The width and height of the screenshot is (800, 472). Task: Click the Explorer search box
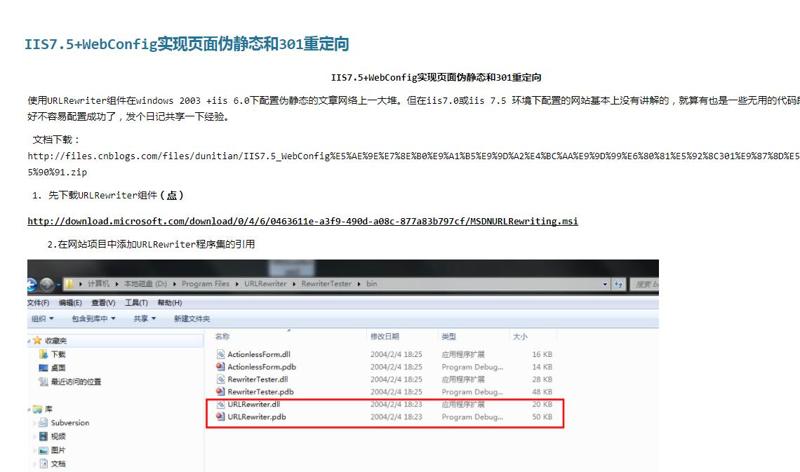(645, 284)
